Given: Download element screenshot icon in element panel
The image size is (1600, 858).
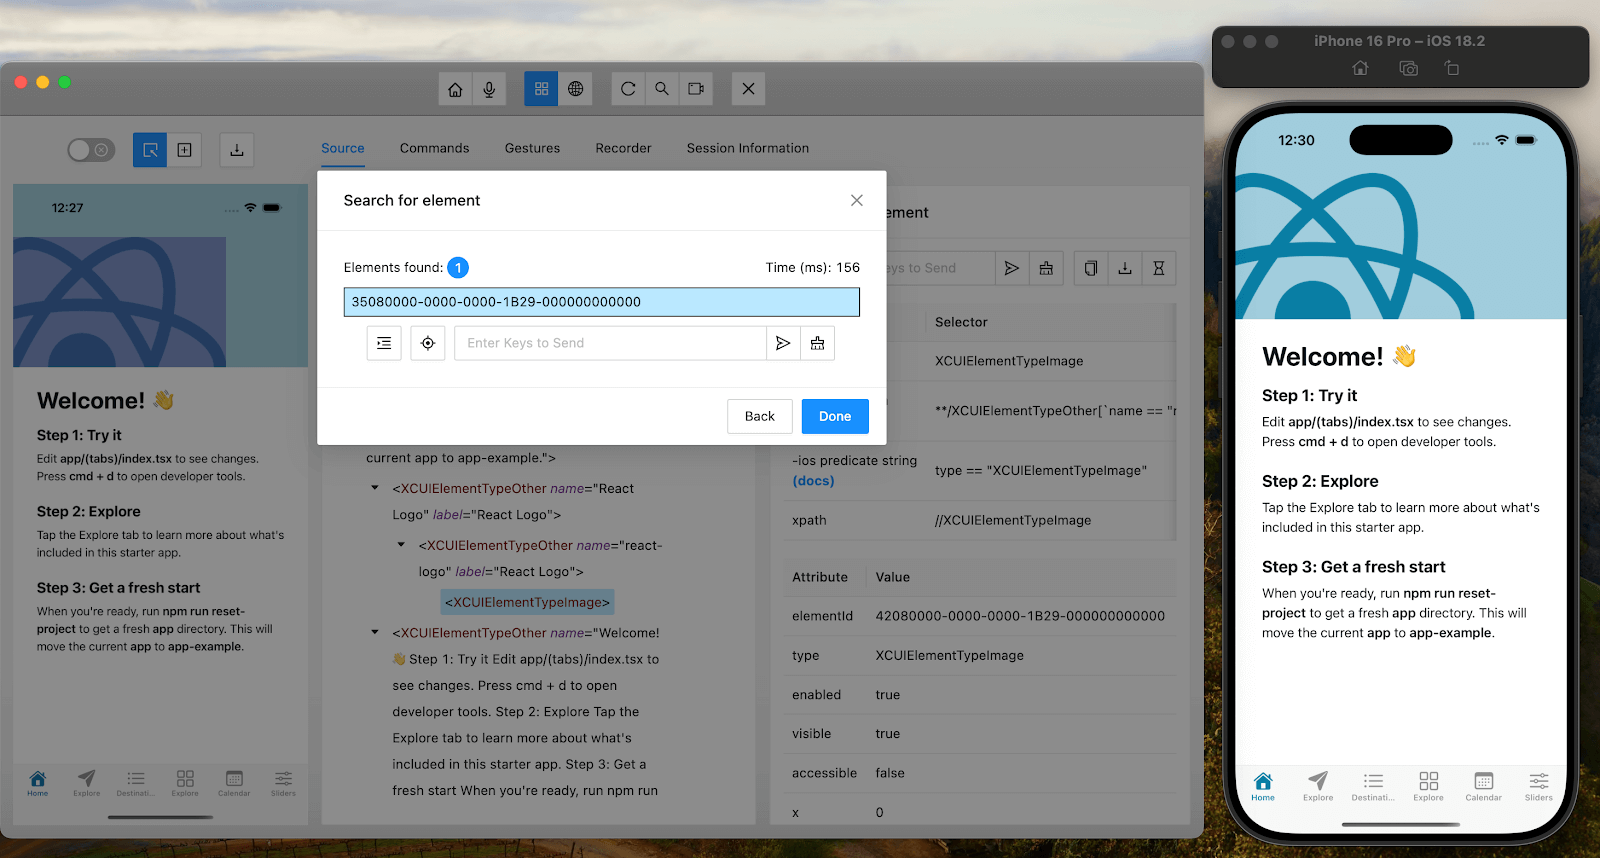Looking at the screenshot, I should tap(1125, 268).
